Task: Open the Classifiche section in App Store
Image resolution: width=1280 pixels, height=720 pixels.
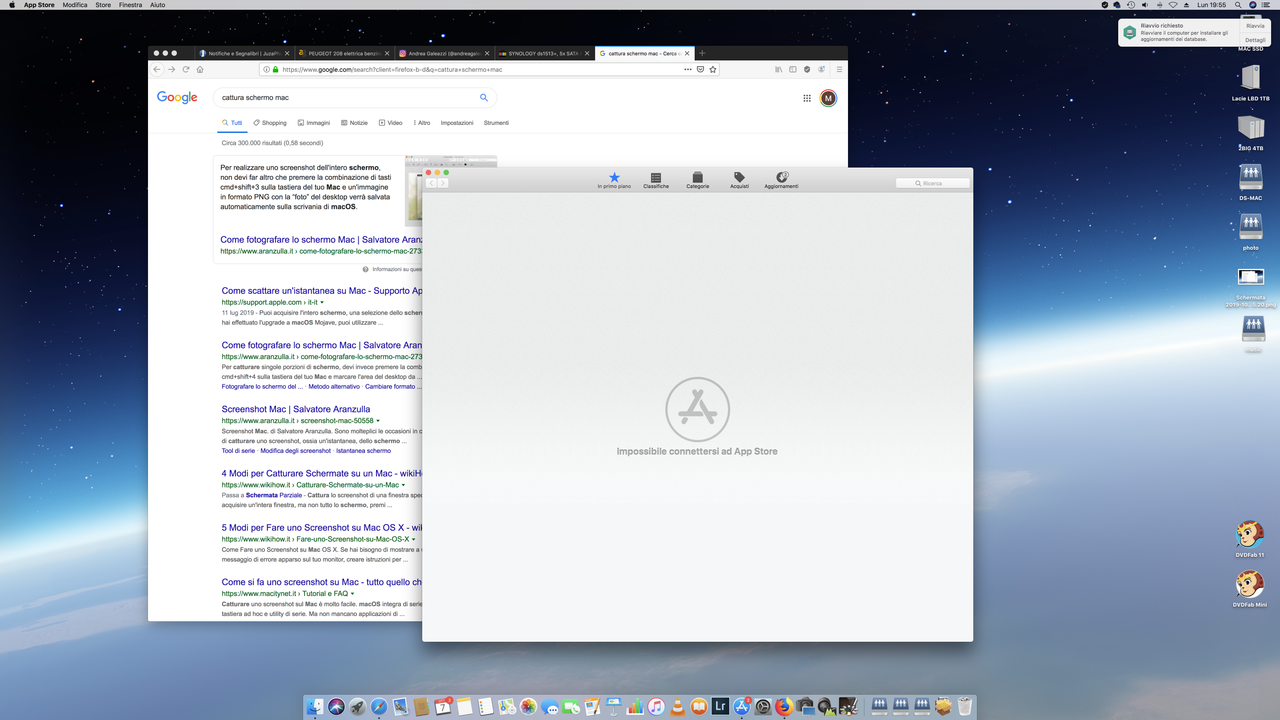Action: pyautogui.click(x=656, y=180)
